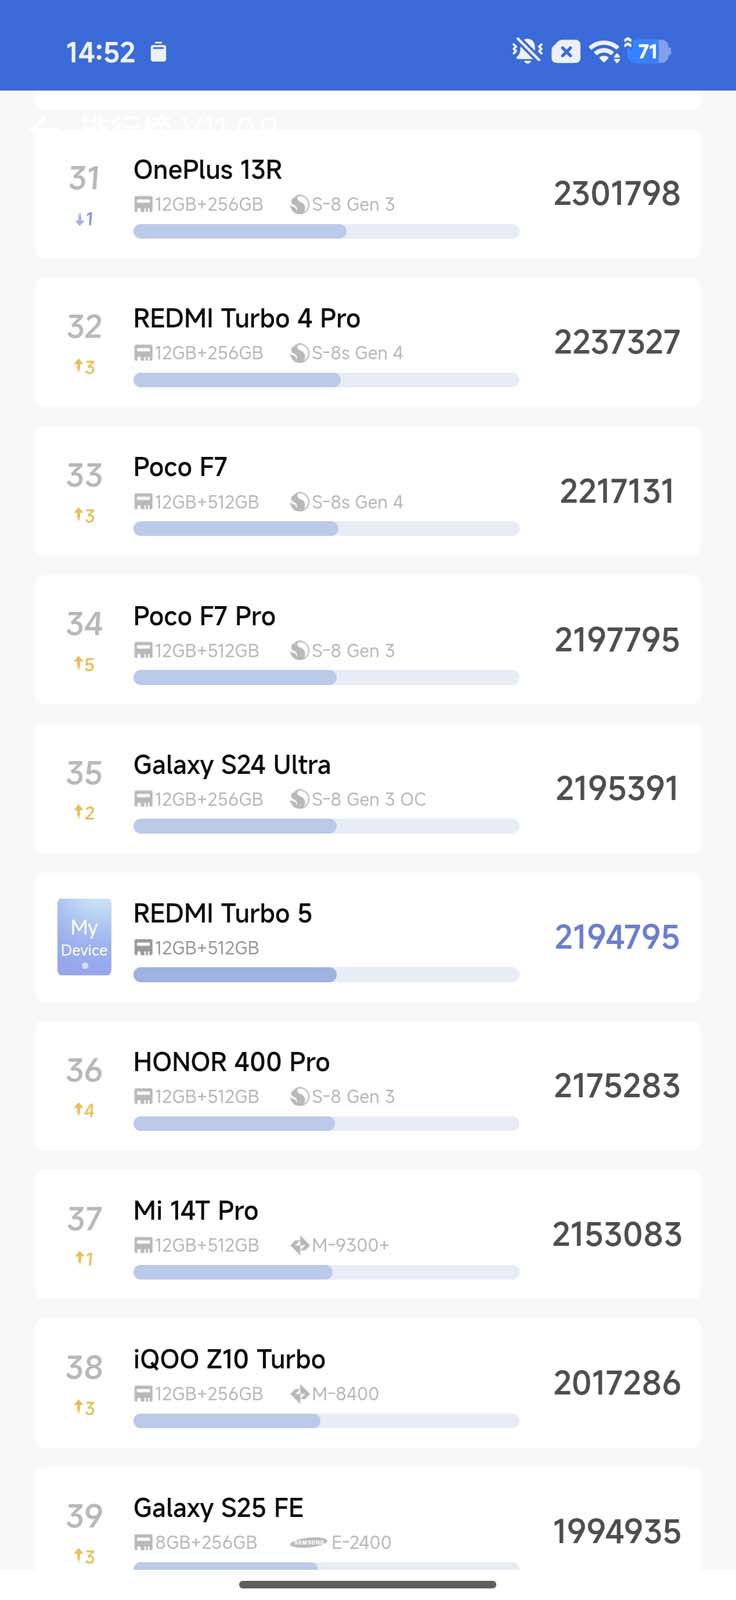Click the HONOR 400 Pro score bar
The image size is (736, 1600).
coord(326,1124)
